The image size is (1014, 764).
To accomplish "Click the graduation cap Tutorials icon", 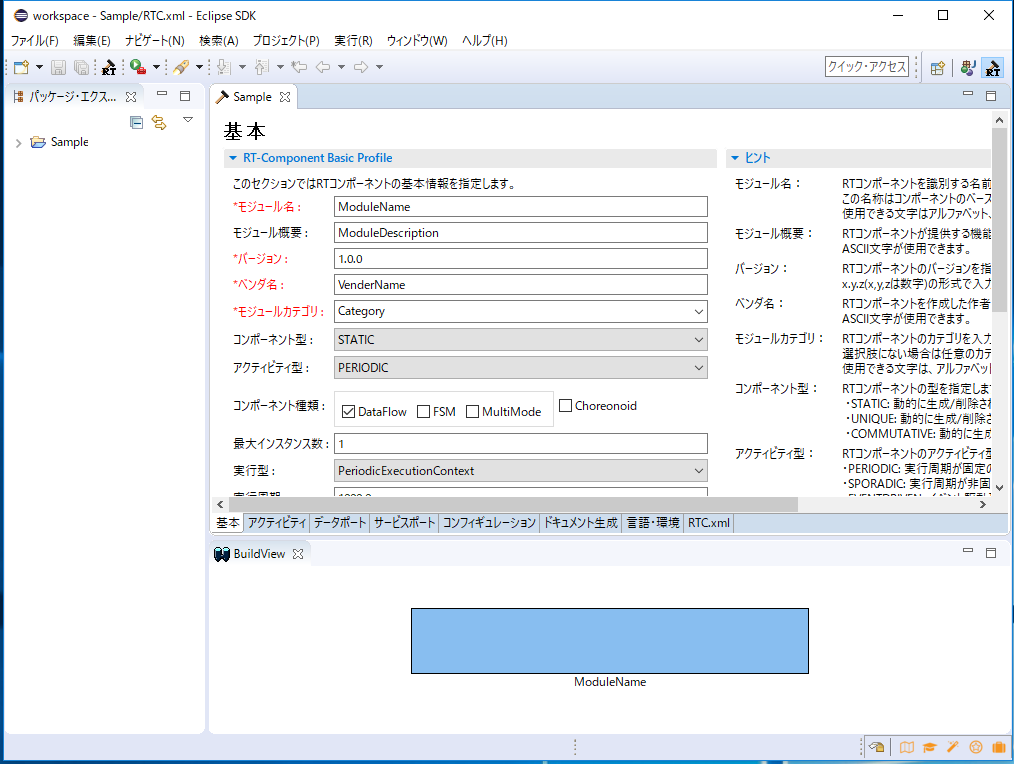I will [x=929, y=747].
